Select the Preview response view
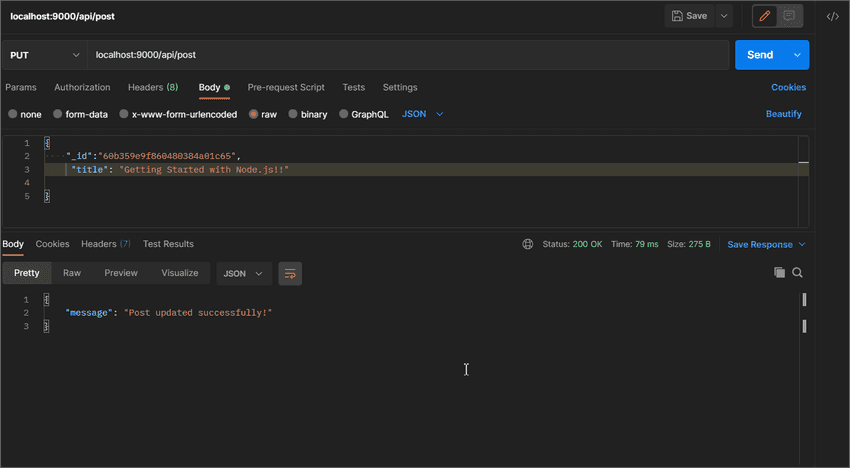This screenshot has width=850, height=468. (x=121, y=273)
